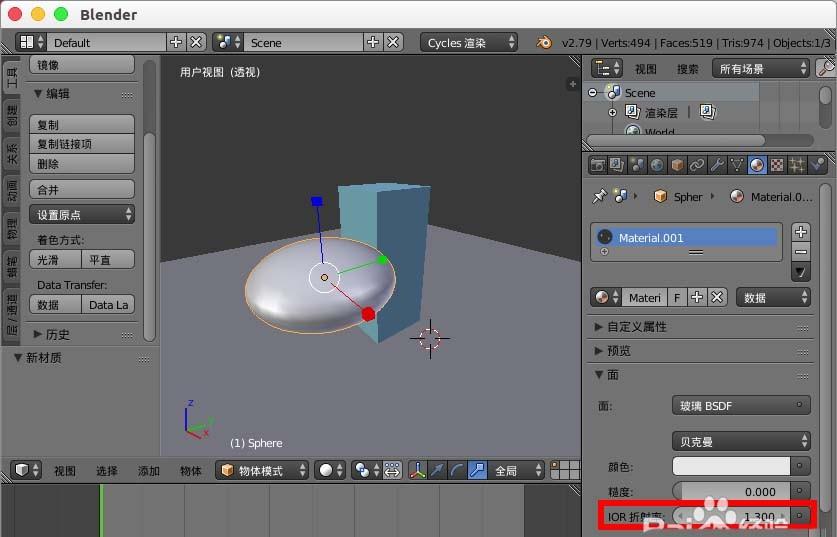Select first visible layer button
This screenshot has height=537, width=837.
555,465
